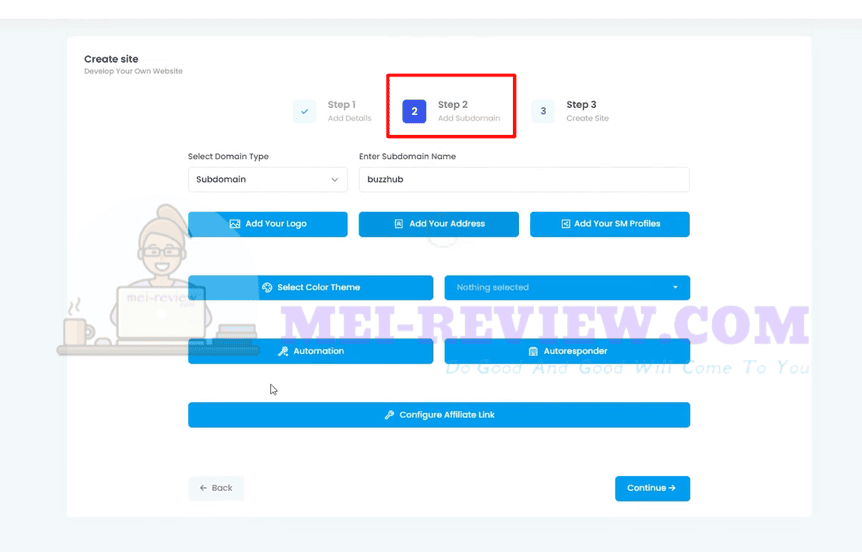
Task: Click Continue to proceed
Action: click(652, 488)
